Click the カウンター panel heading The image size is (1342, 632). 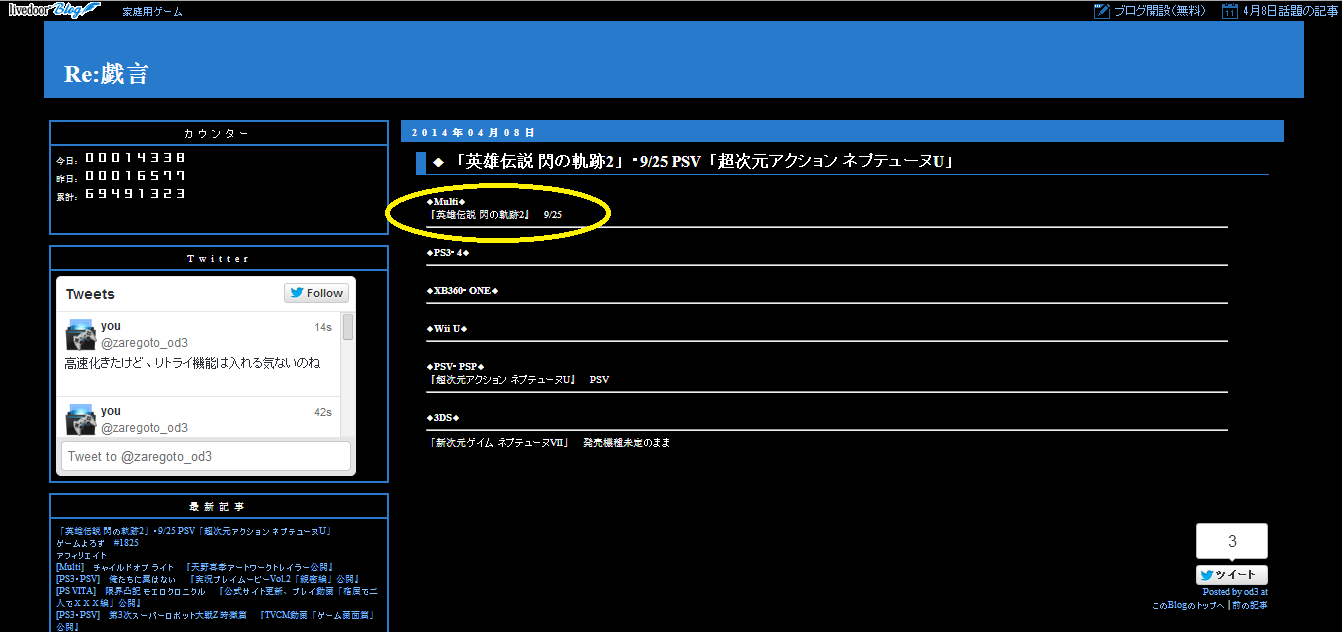point(218,133)
